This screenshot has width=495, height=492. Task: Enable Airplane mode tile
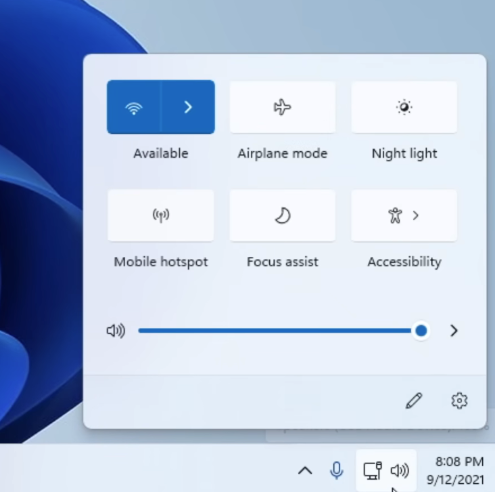point(282,107)
